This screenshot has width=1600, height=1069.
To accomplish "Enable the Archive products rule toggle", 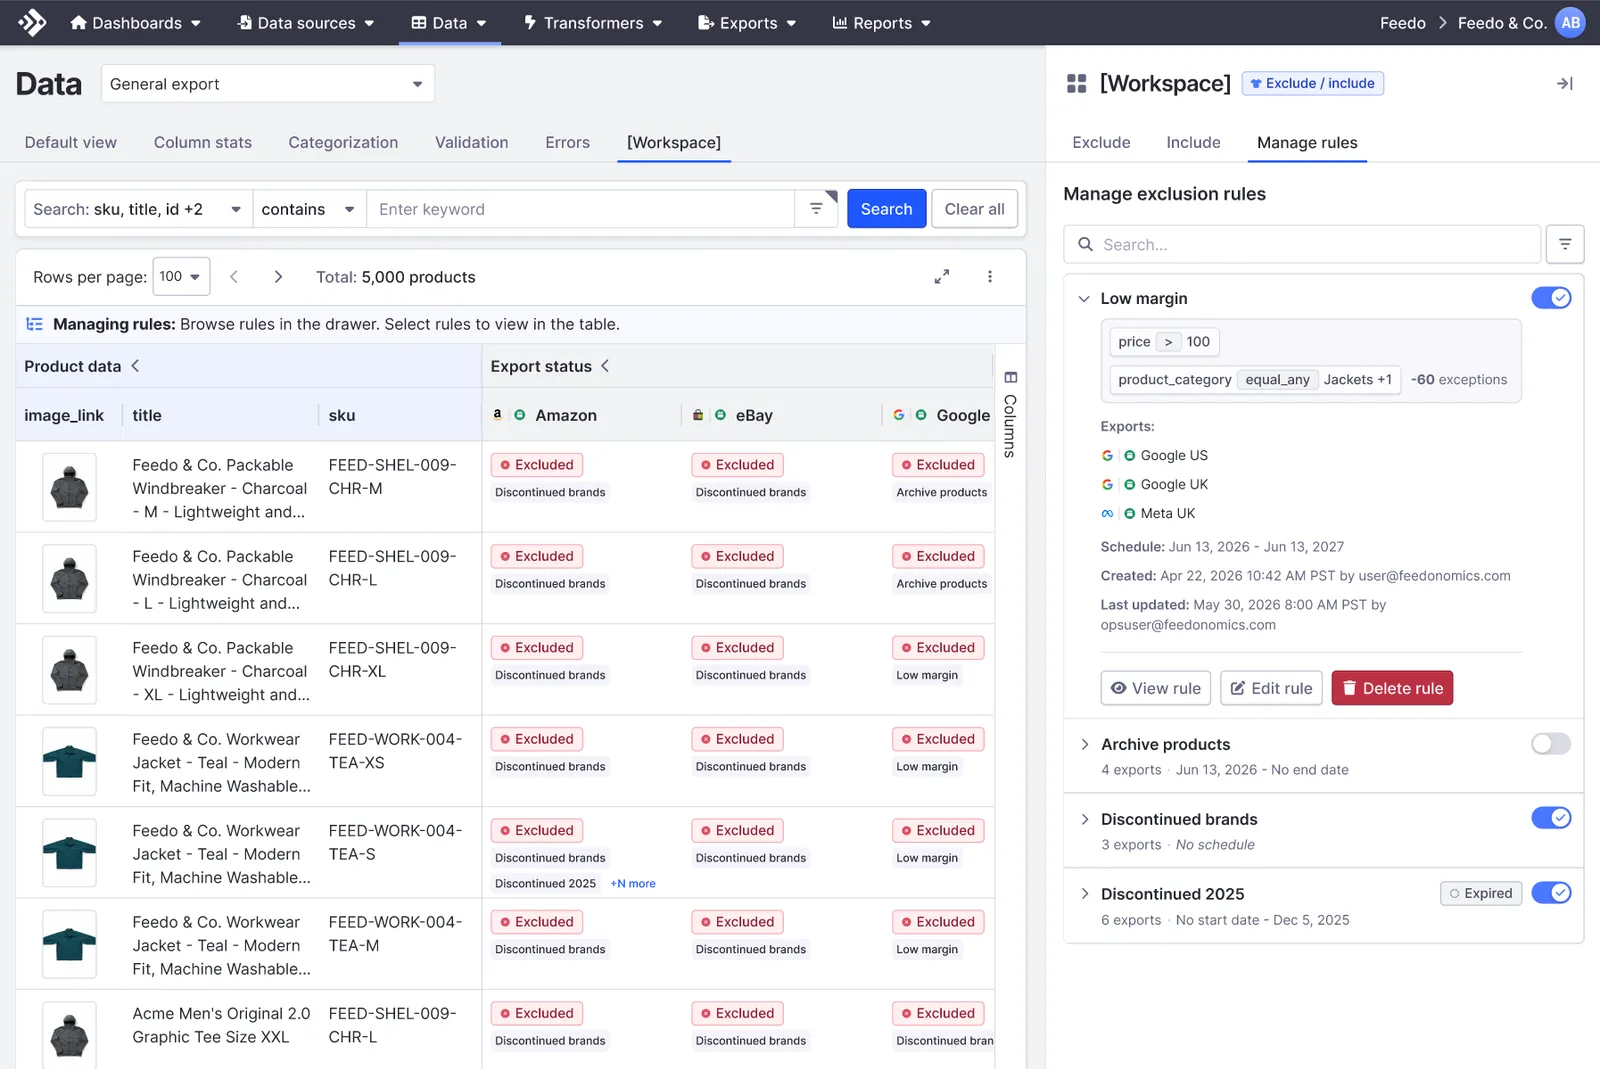I will (x=1551, y=743).
